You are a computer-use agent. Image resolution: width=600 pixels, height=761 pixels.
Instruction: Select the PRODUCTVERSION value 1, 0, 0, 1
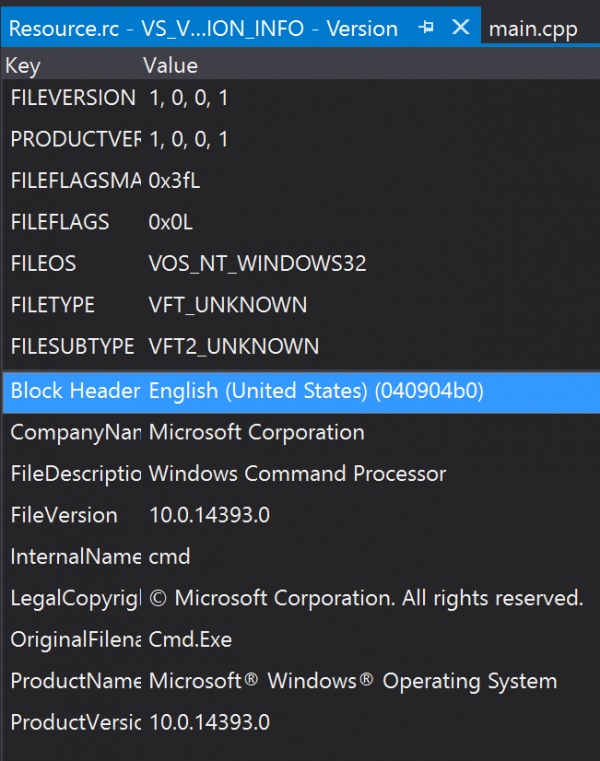coord(188,140)
